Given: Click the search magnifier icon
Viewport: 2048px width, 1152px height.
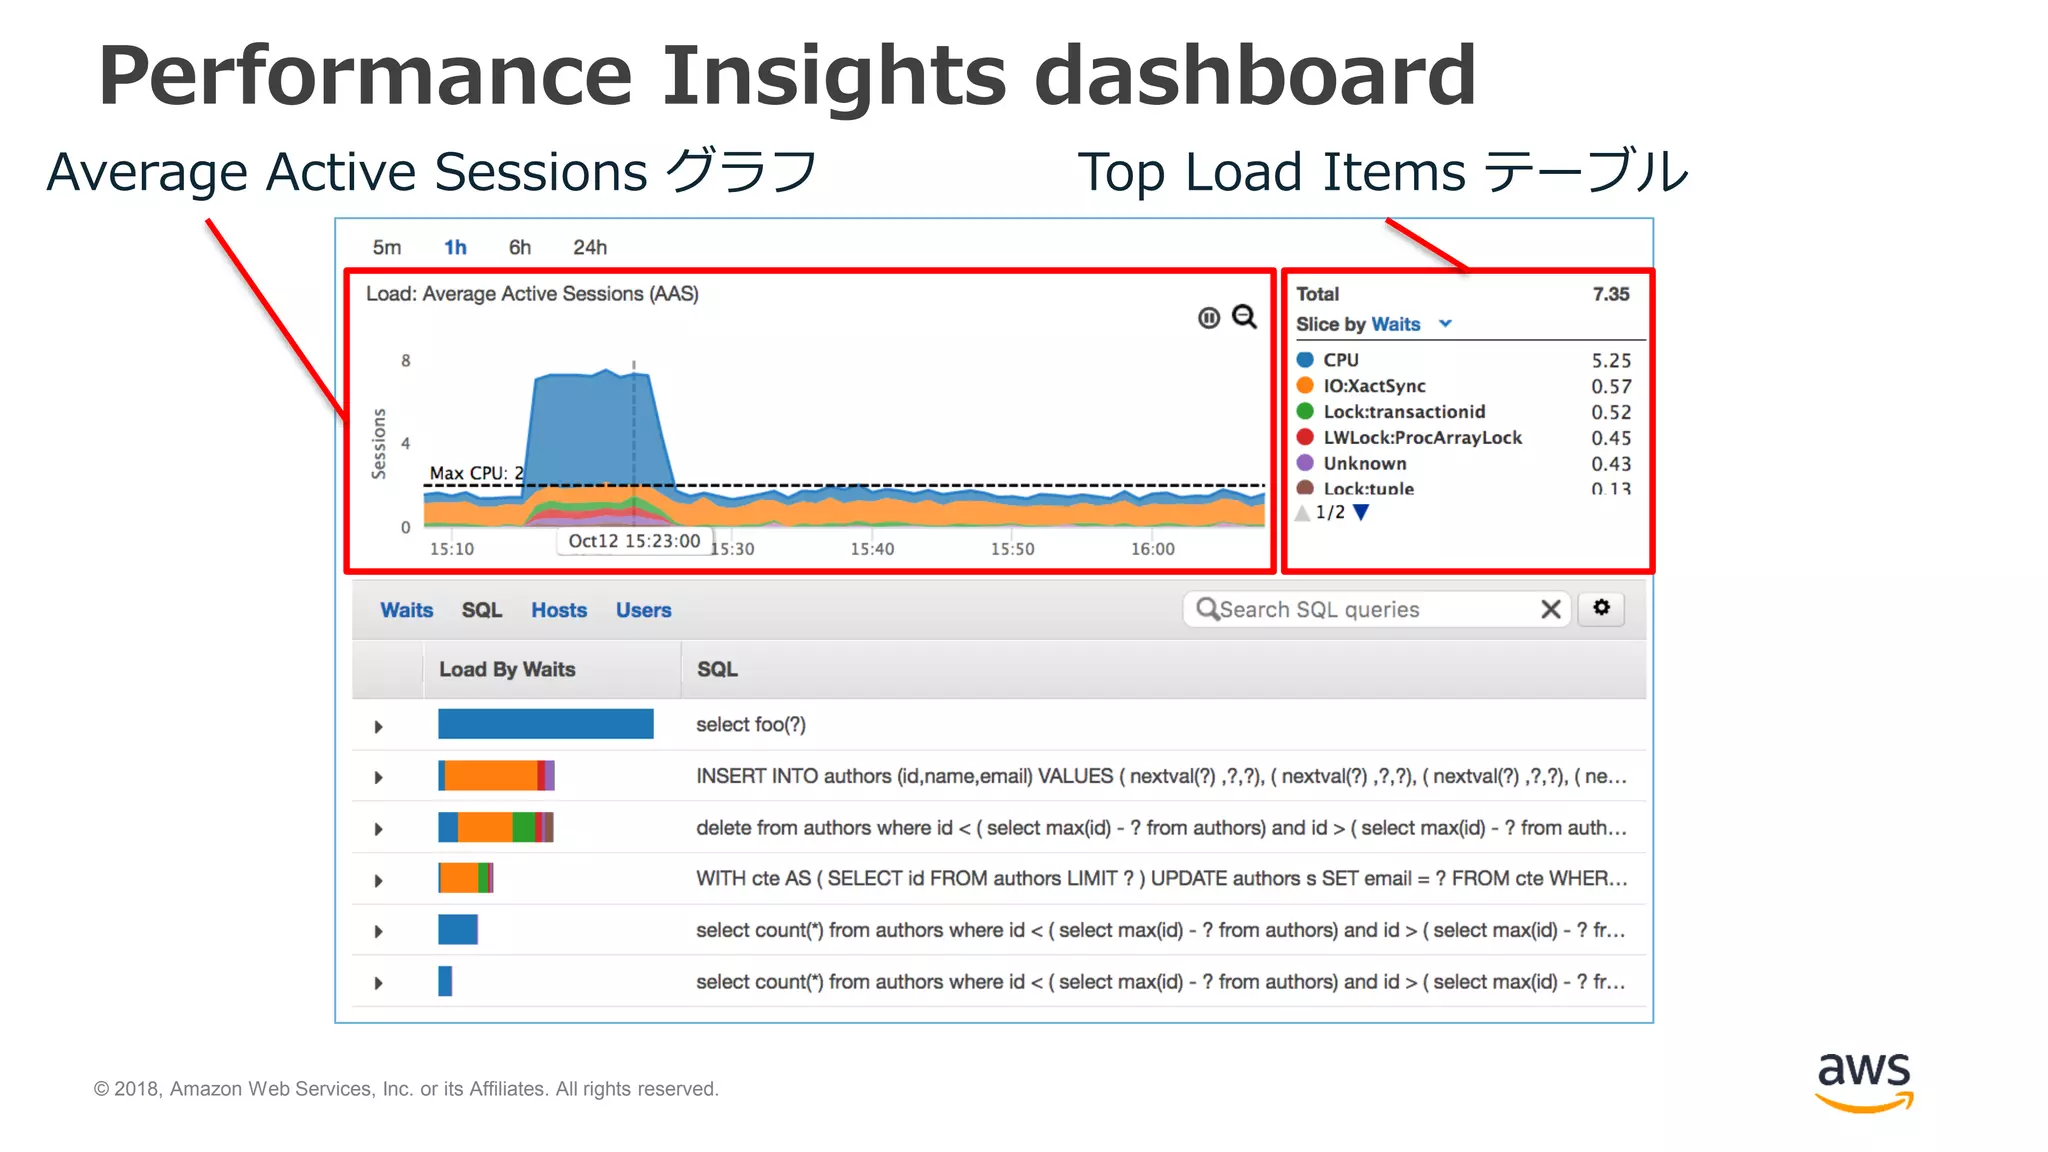Looking at the screenshot, I should (1207, 609).
